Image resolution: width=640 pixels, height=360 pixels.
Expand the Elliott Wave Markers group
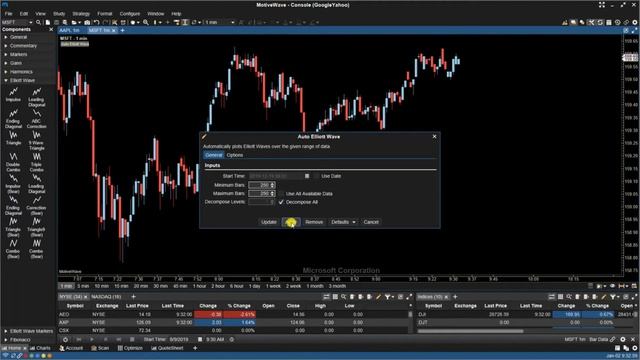(x=6, y=331)
